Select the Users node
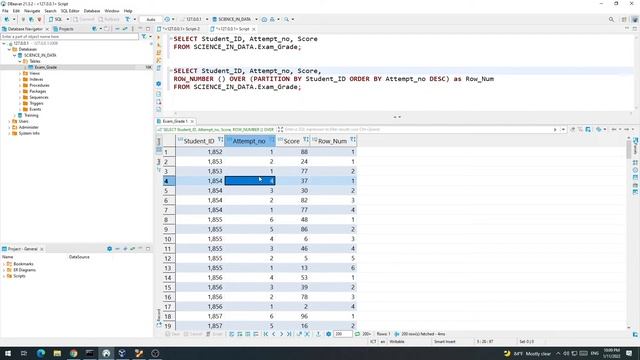 [x=23, y=121]
